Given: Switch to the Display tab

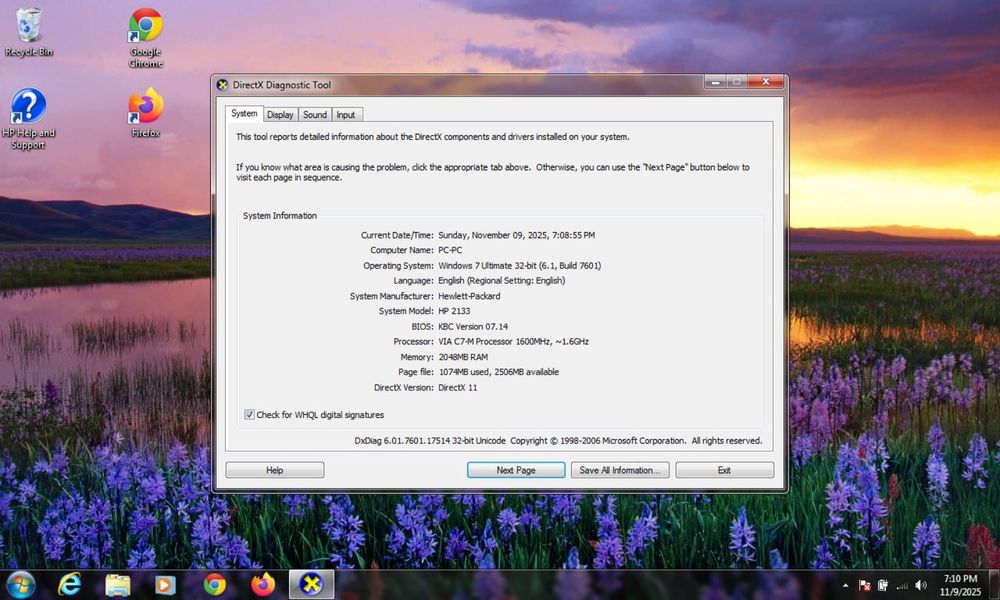Looking at the screenshot, I should 280,115.
